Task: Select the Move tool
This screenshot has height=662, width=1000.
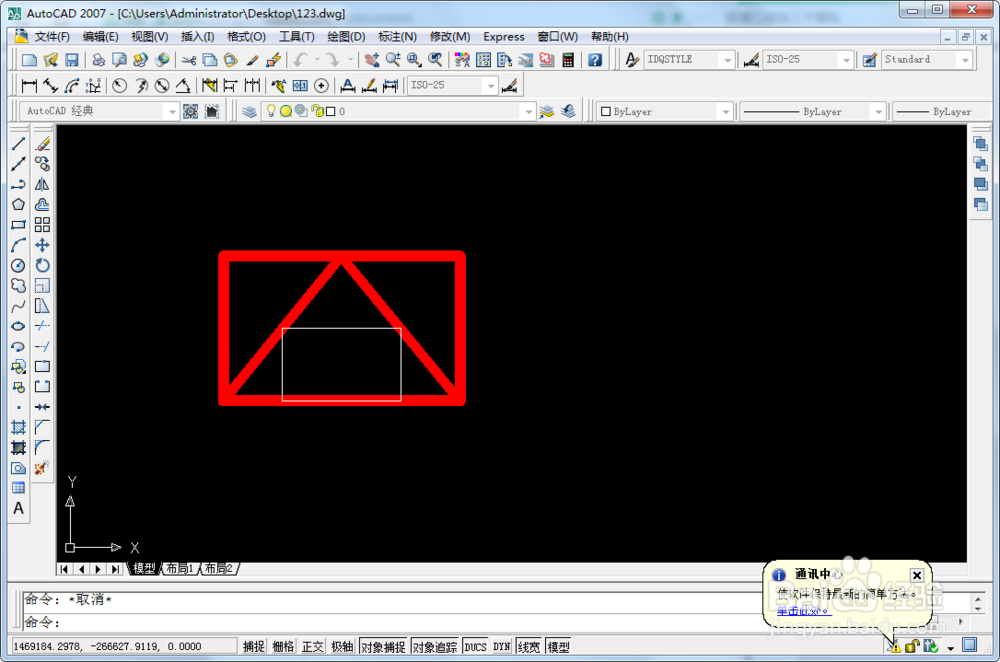Action: [x=43, y=246]
